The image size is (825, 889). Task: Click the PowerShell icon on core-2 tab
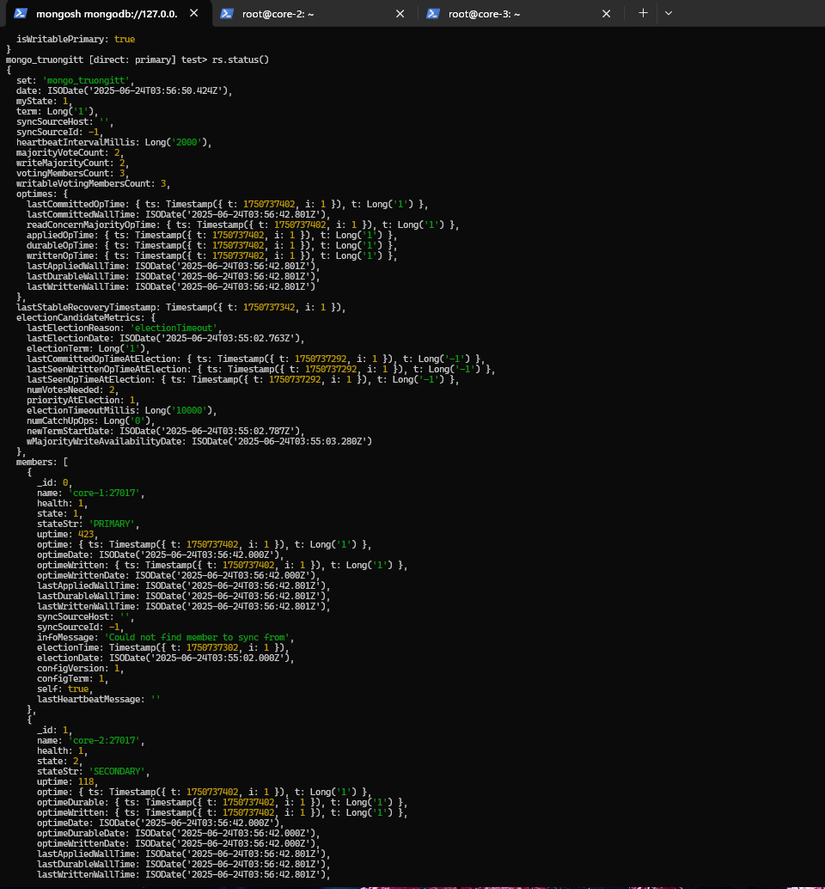pyautogui.click(x=227, y=13)
